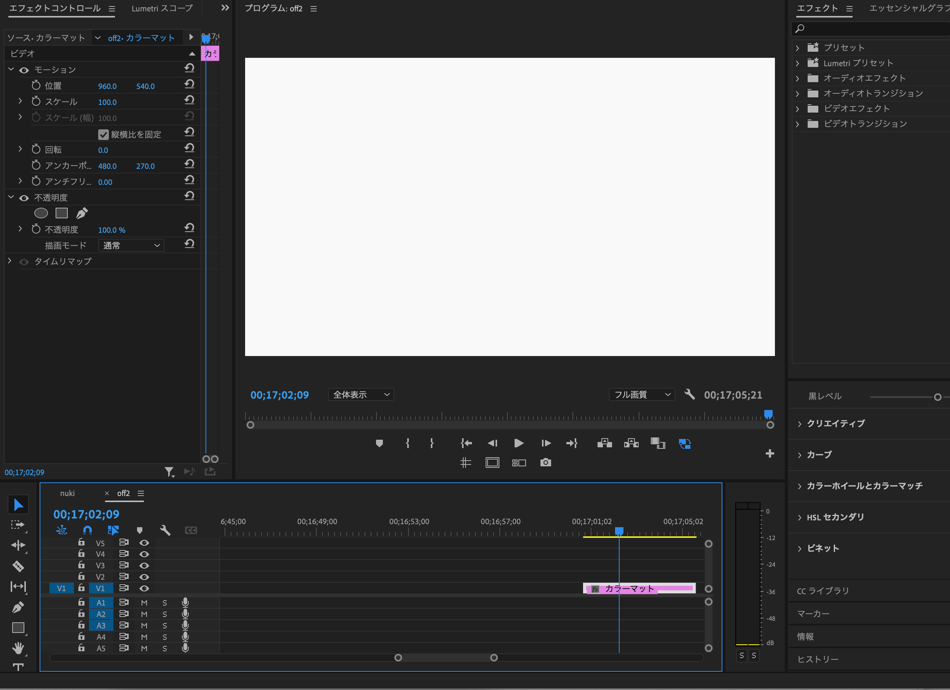950x690 pixels.
Task: Open the フル画質 playback resolution dropdown
Action: click(x=641, y=395)
